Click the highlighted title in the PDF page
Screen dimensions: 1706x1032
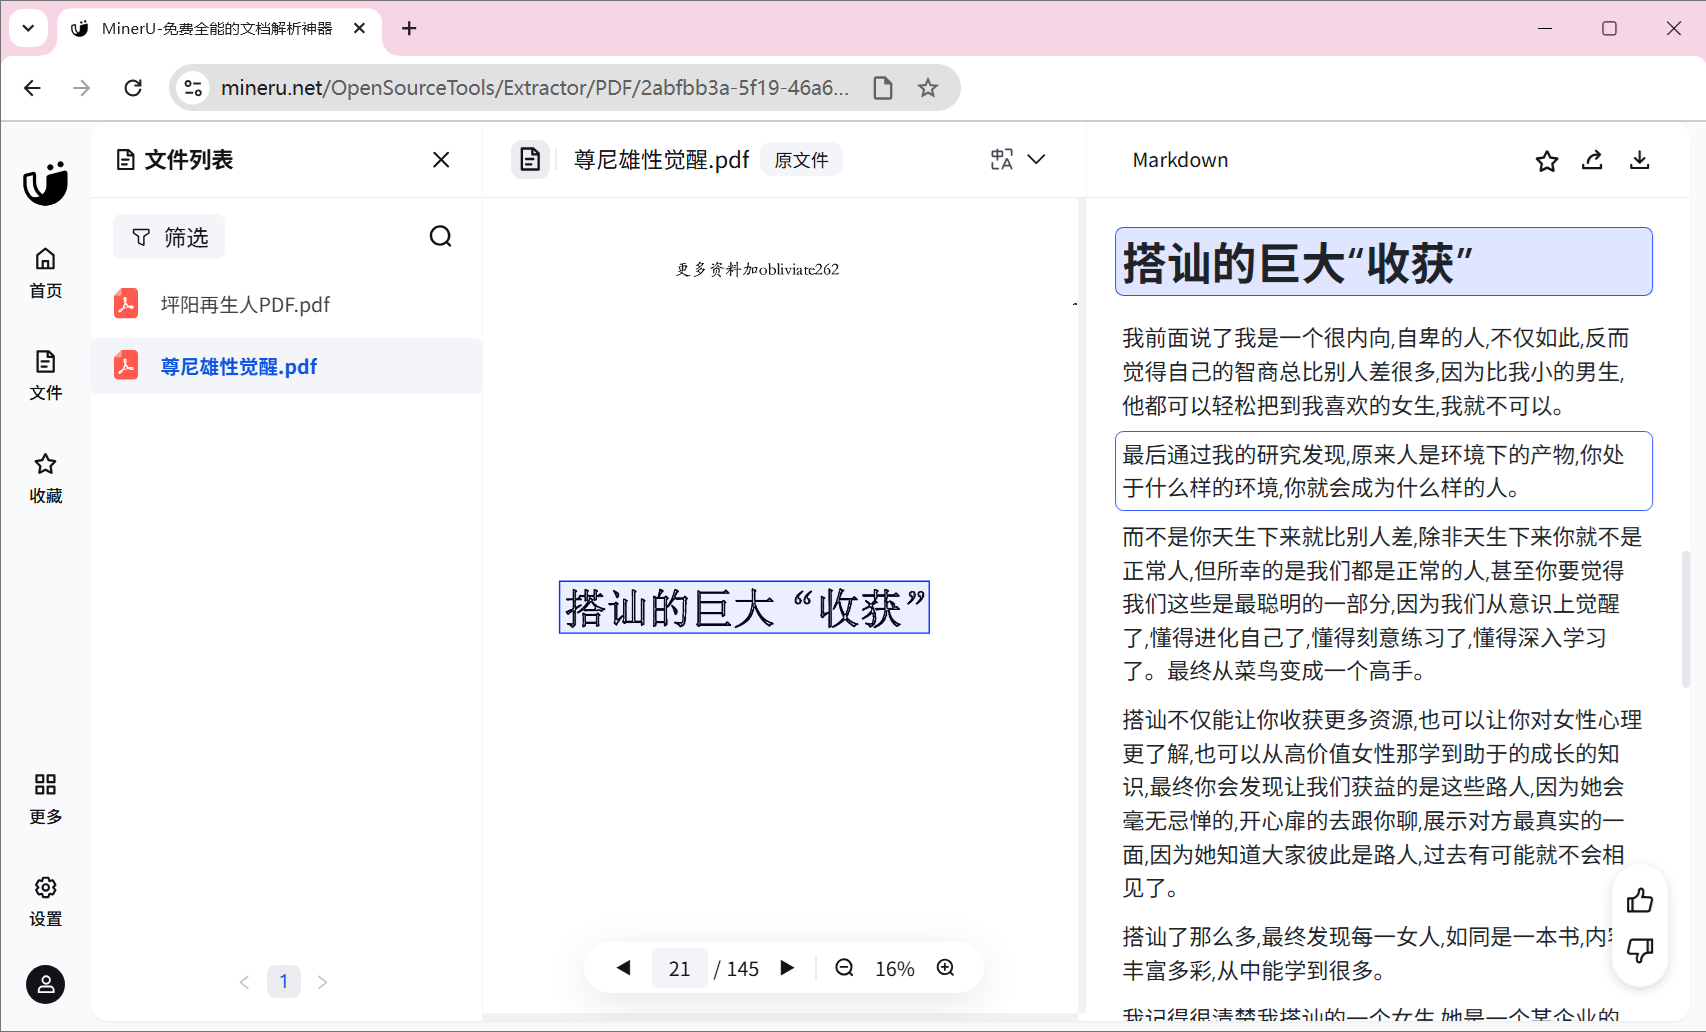pyautogui.click(x=744, y=607)
